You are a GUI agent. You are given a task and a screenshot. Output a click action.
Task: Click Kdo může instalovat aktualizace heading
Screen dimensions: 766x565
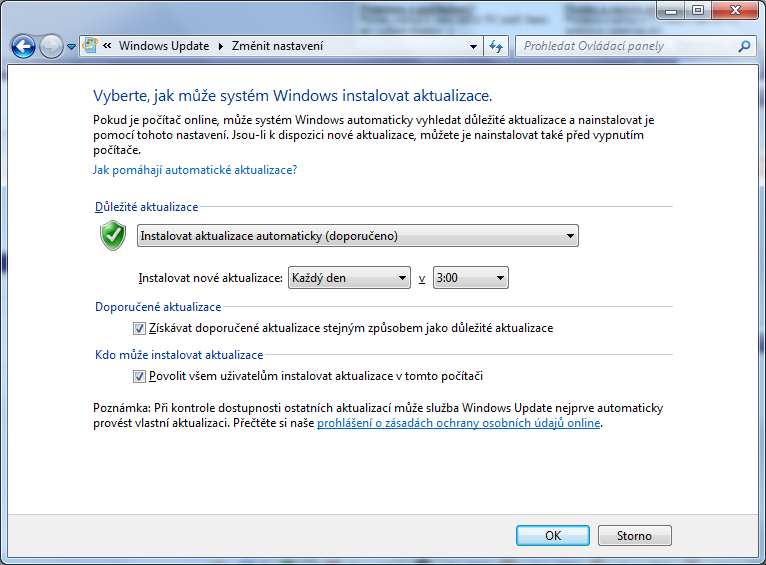click(x=179, y=355)
